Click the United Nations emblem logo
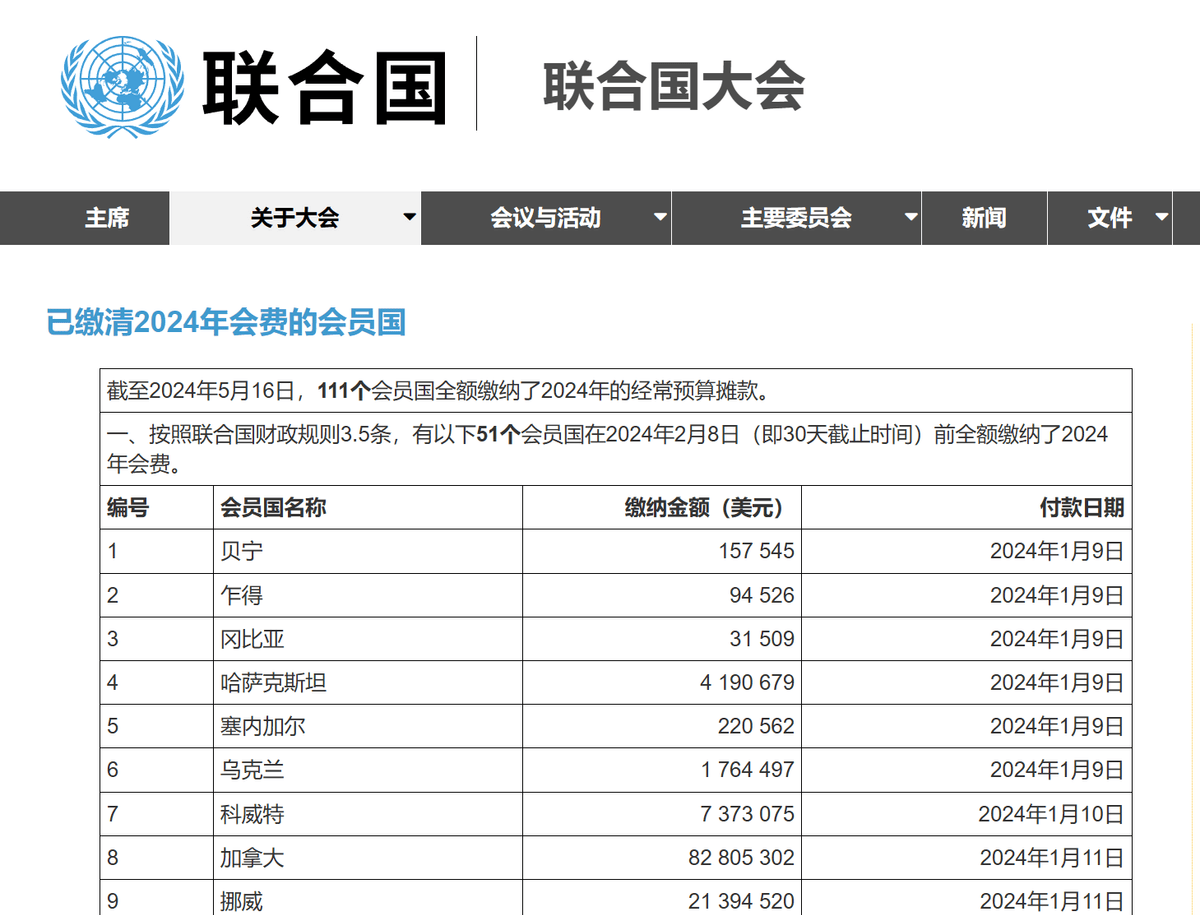This screenshot has width=1200, height=915. tap(122, 85)
